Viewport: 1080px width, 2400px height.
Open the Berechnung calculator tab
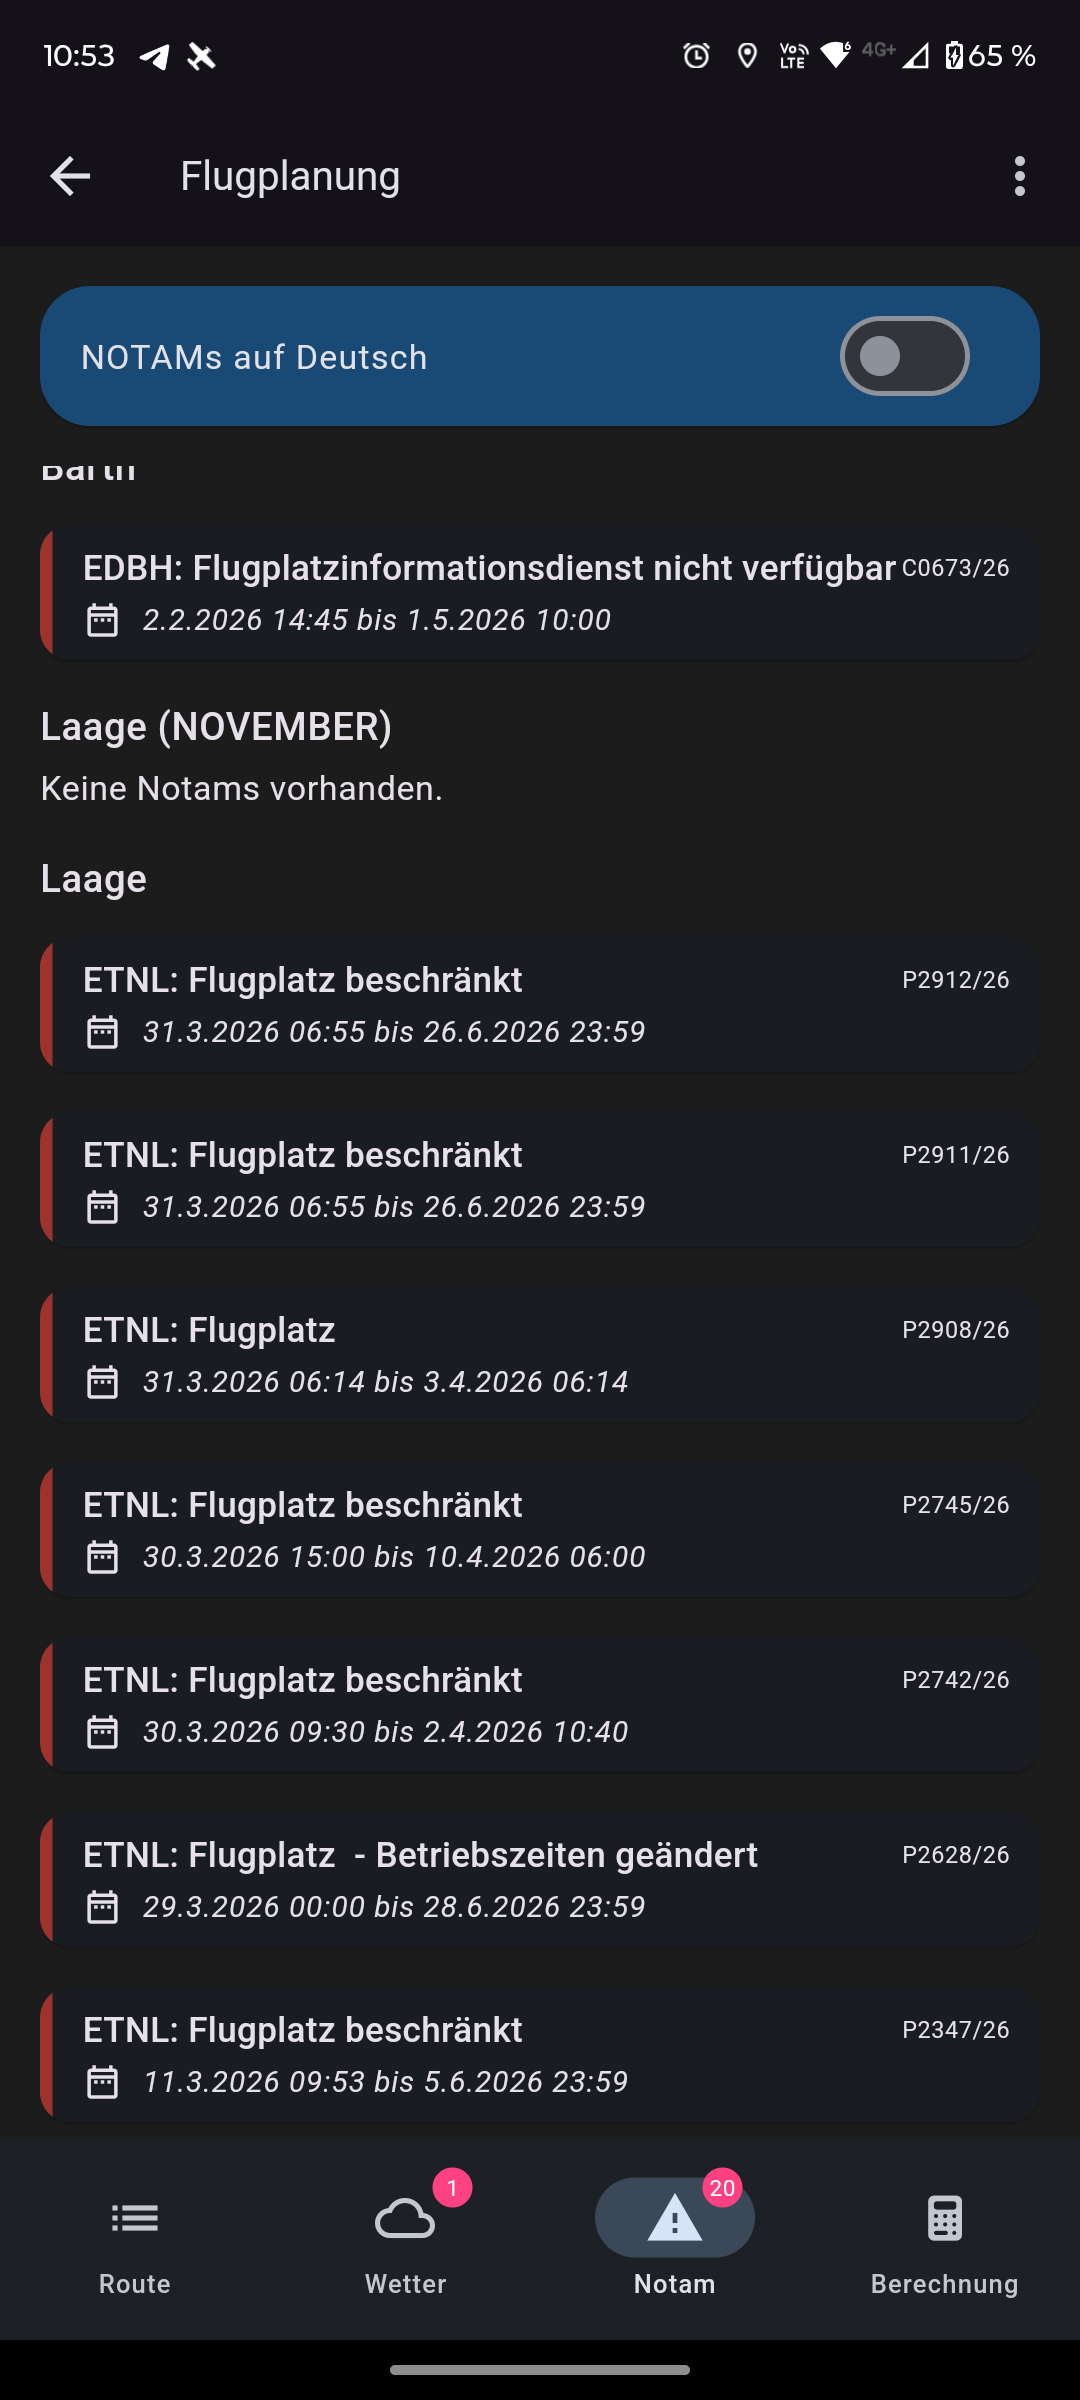pos(944,2240)
